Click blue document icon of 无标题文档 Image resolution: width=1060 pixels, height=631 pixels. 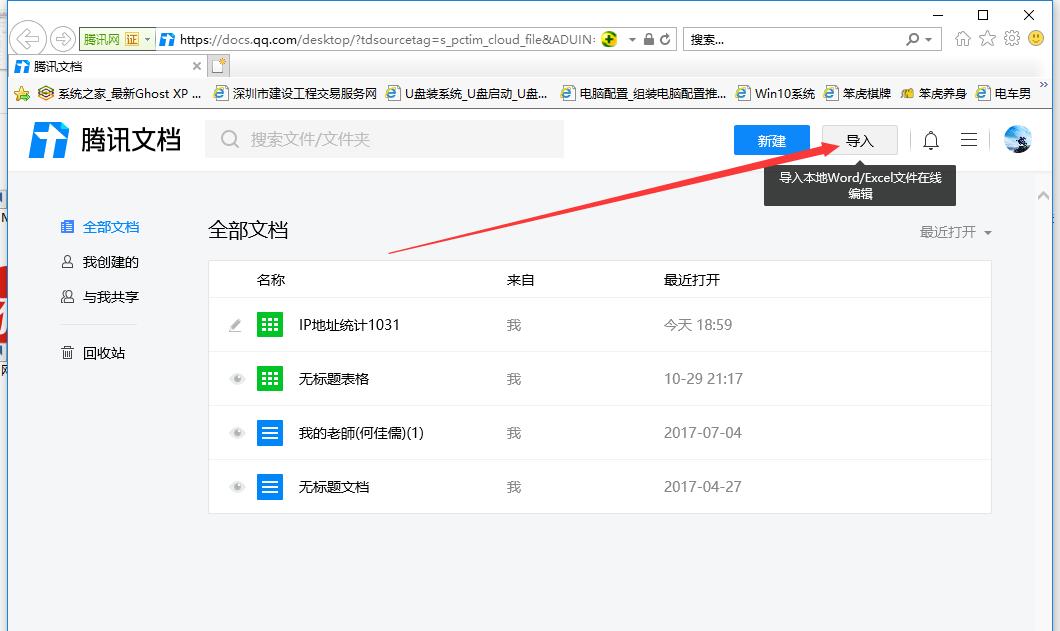[269, 487]
